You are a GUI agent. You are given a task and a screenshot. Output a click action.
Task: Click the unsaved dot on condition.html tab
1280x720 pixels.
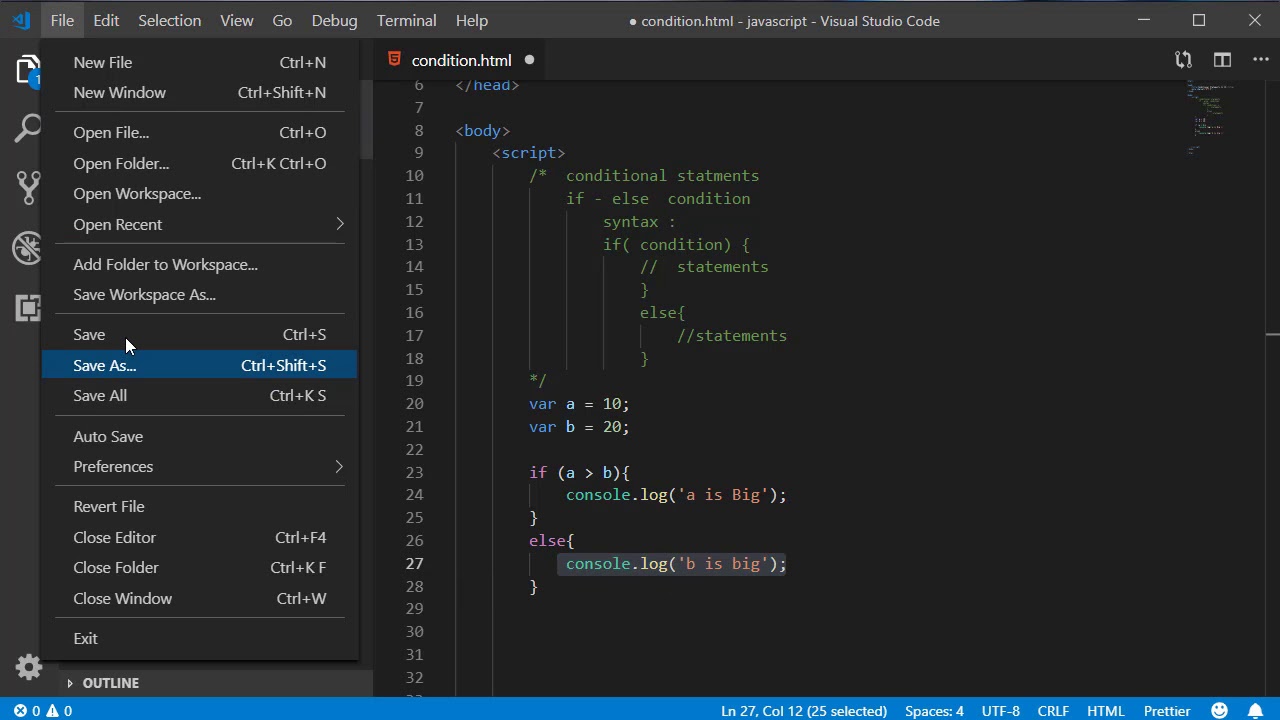(529, 60)
